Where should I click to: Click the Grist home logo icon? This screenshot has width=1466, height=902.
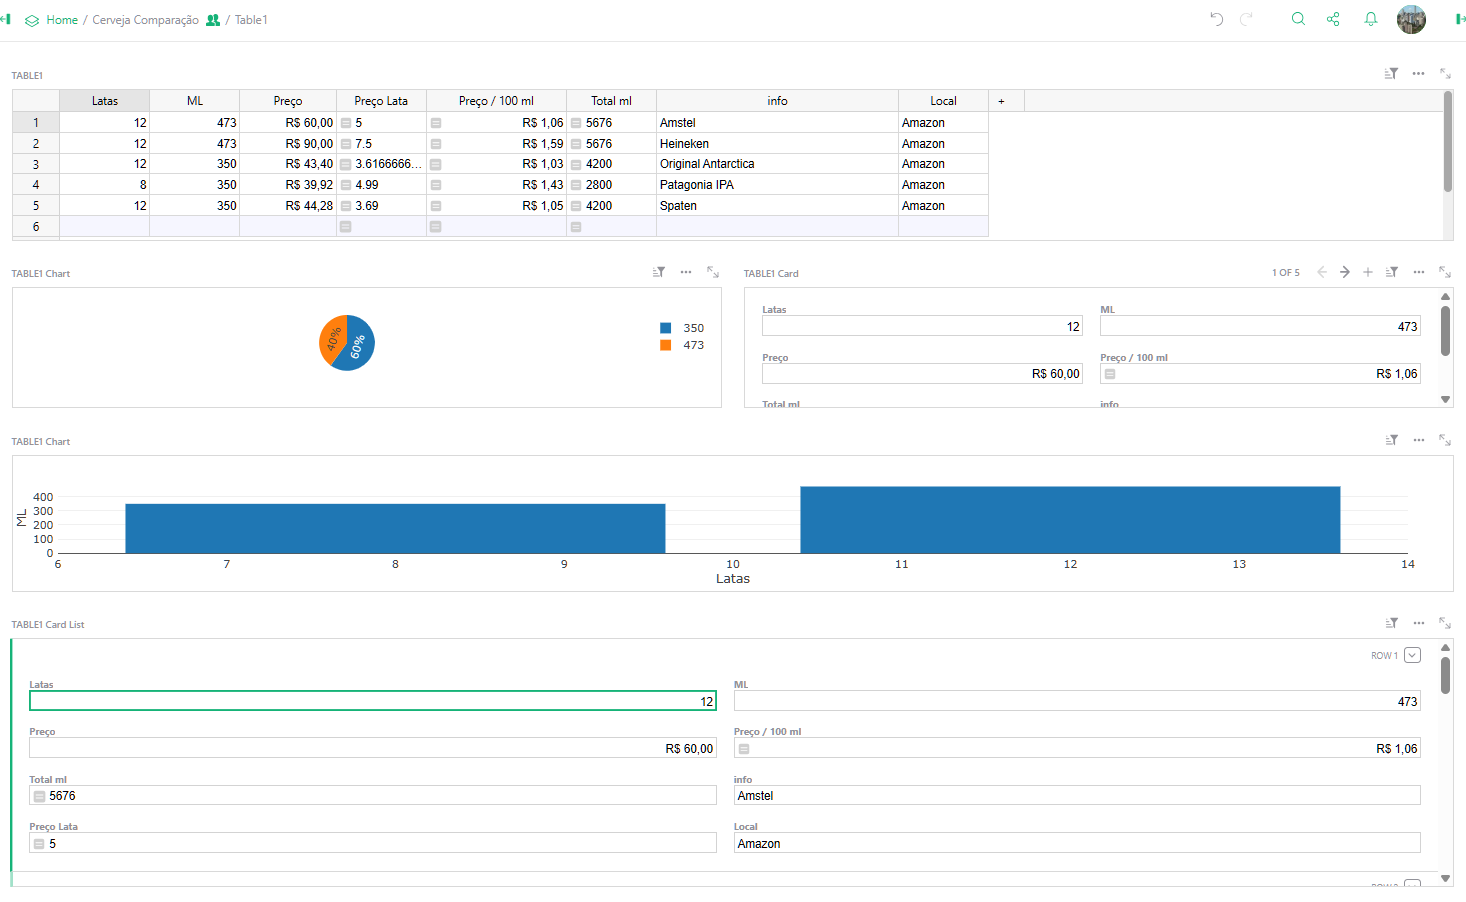point(32,20)
